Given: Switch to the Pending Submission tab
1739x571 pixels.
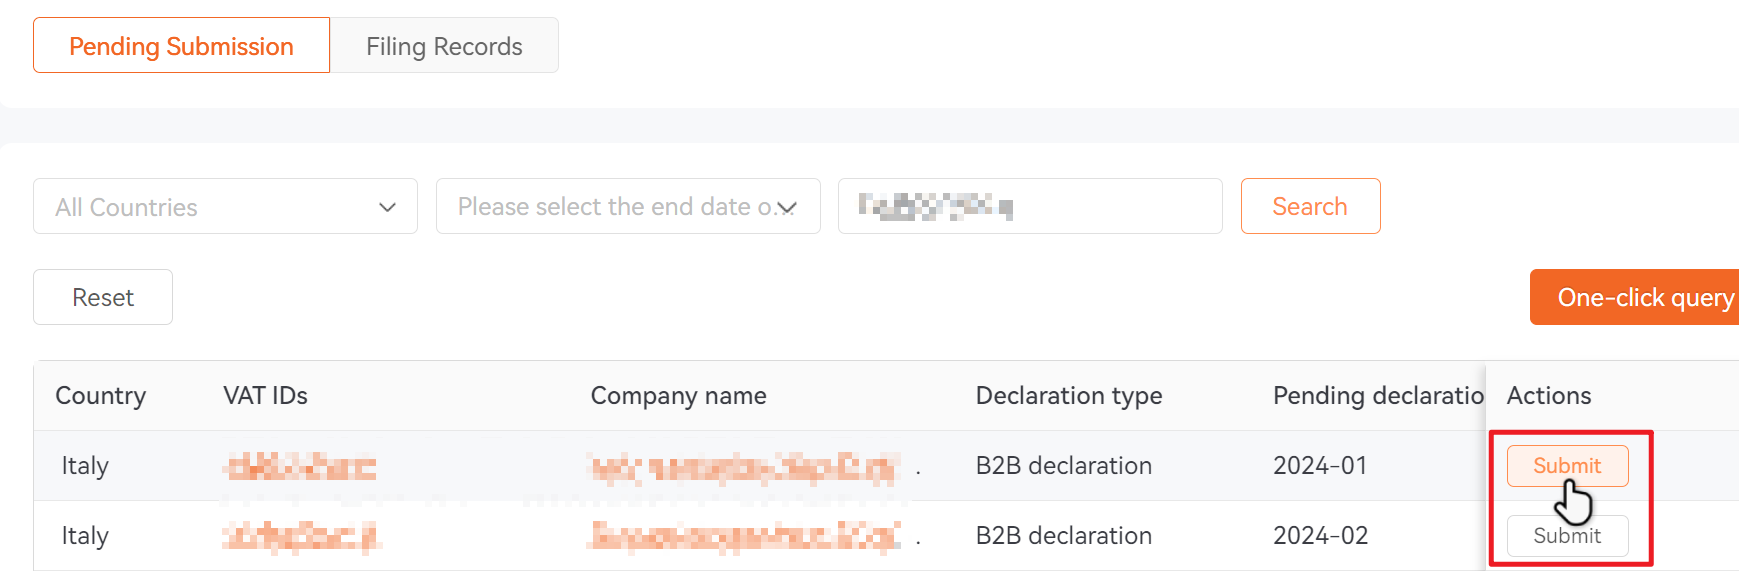Looking at the screenshot, I should point(181,45).
